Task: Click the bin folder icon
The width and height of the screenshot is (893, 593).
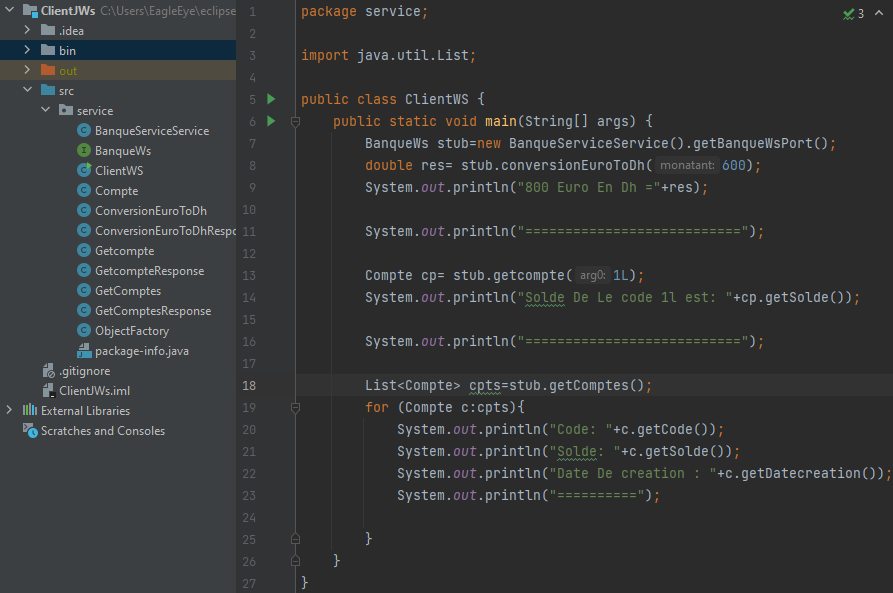Action: [48, 50]
